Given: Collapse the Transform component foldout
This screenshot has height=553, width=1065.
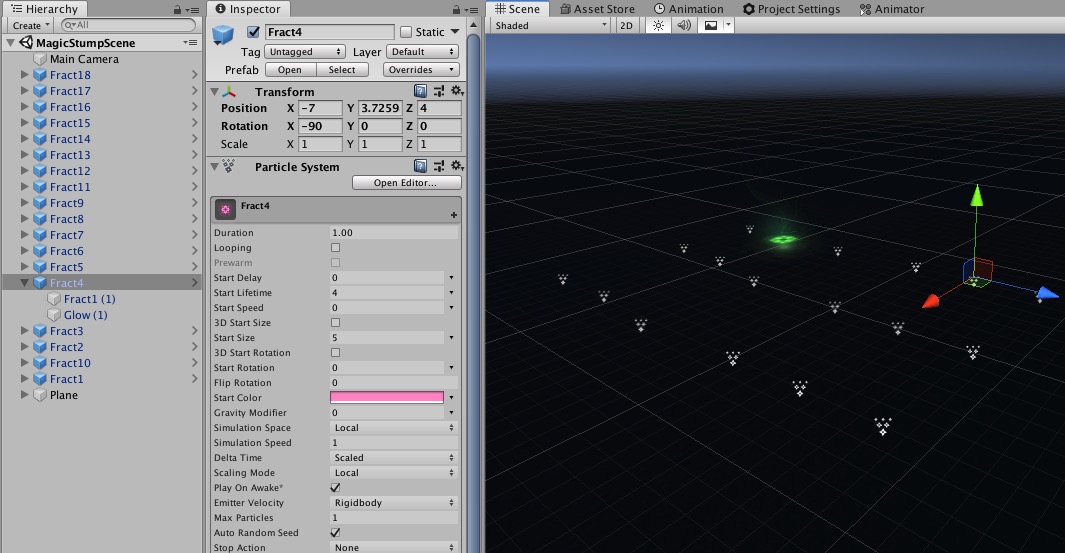Looking at the screenshot, I should tap(215, 92).
